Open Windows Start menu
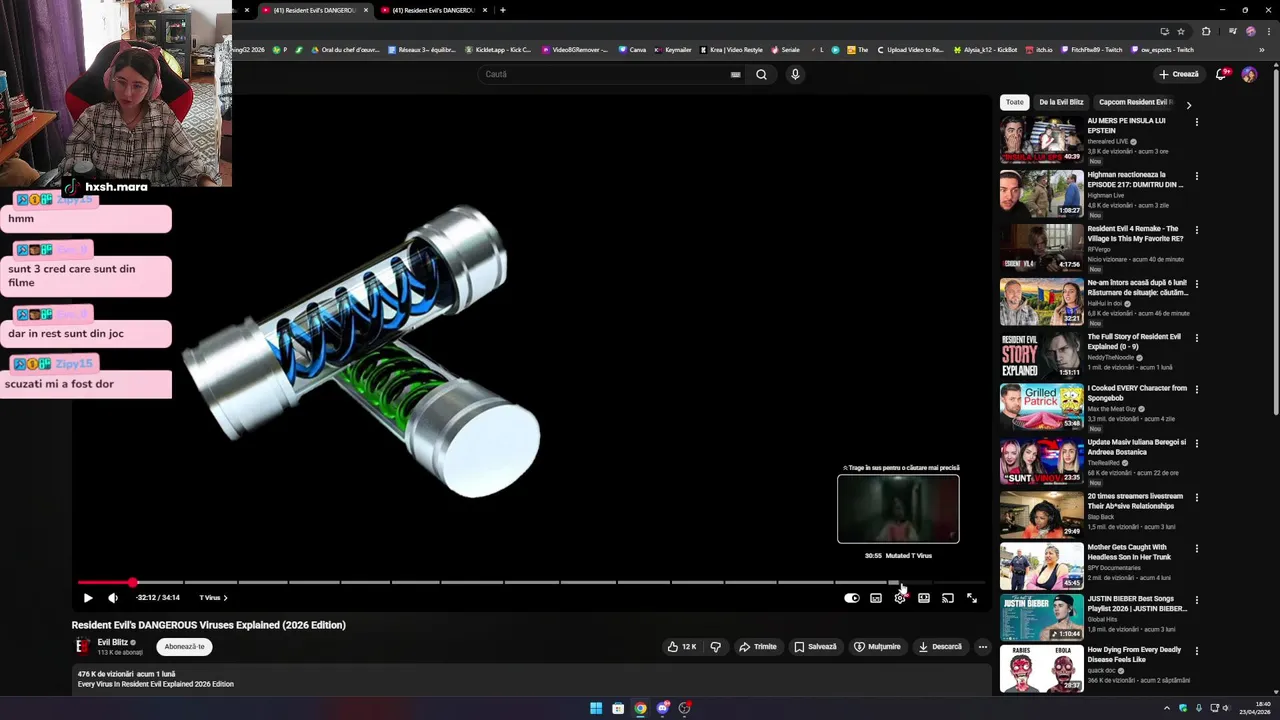 click(x=596, y=708)
